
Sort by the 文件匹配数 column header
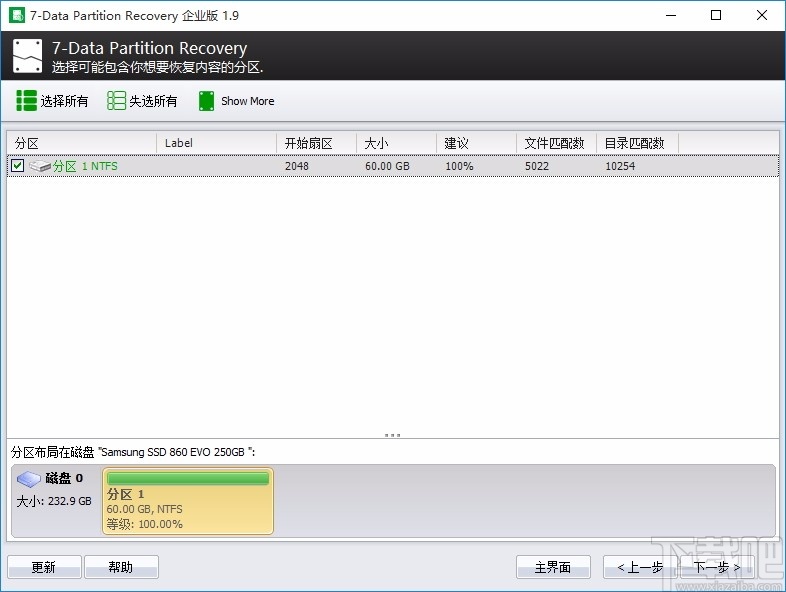pyautogui.click(x=556, y=143)
